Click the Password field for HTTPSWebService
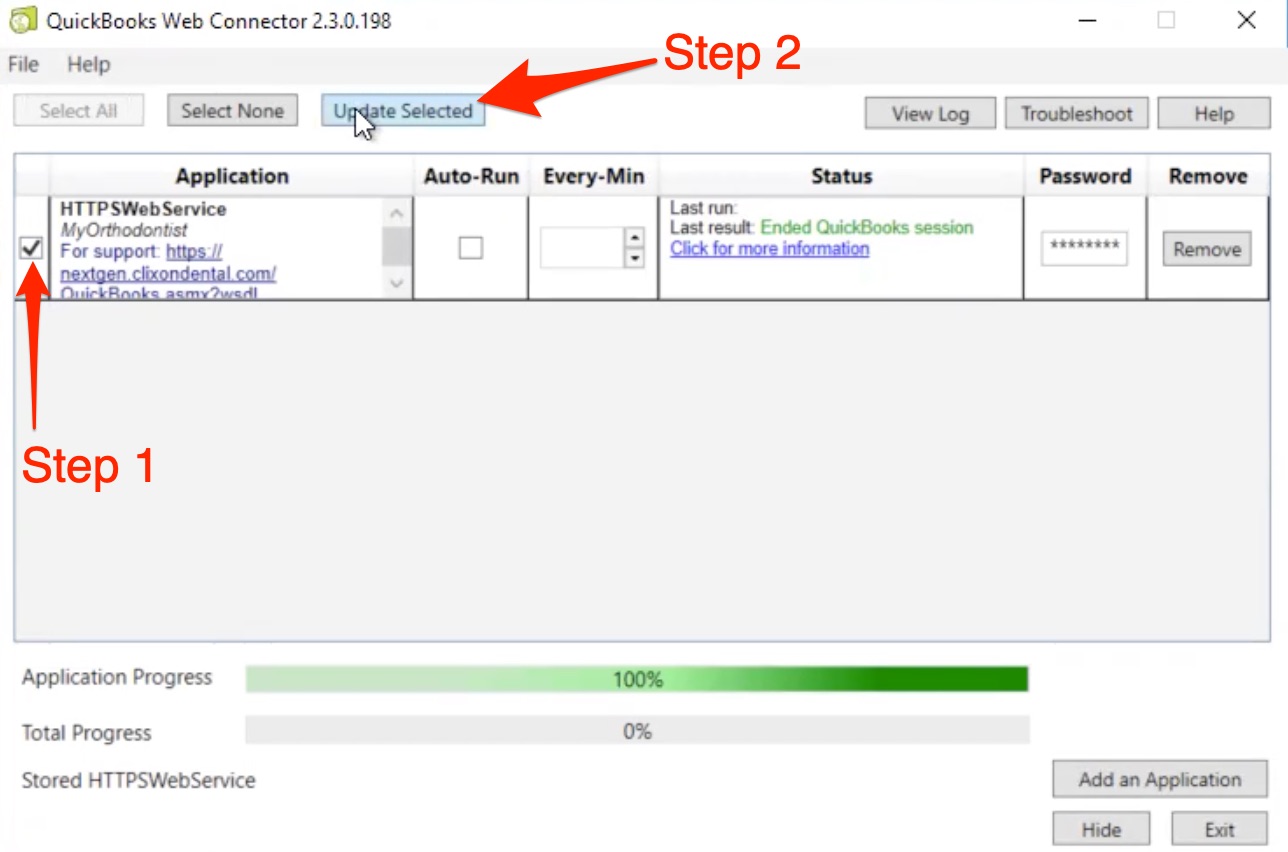 [x=1084, y=249]
